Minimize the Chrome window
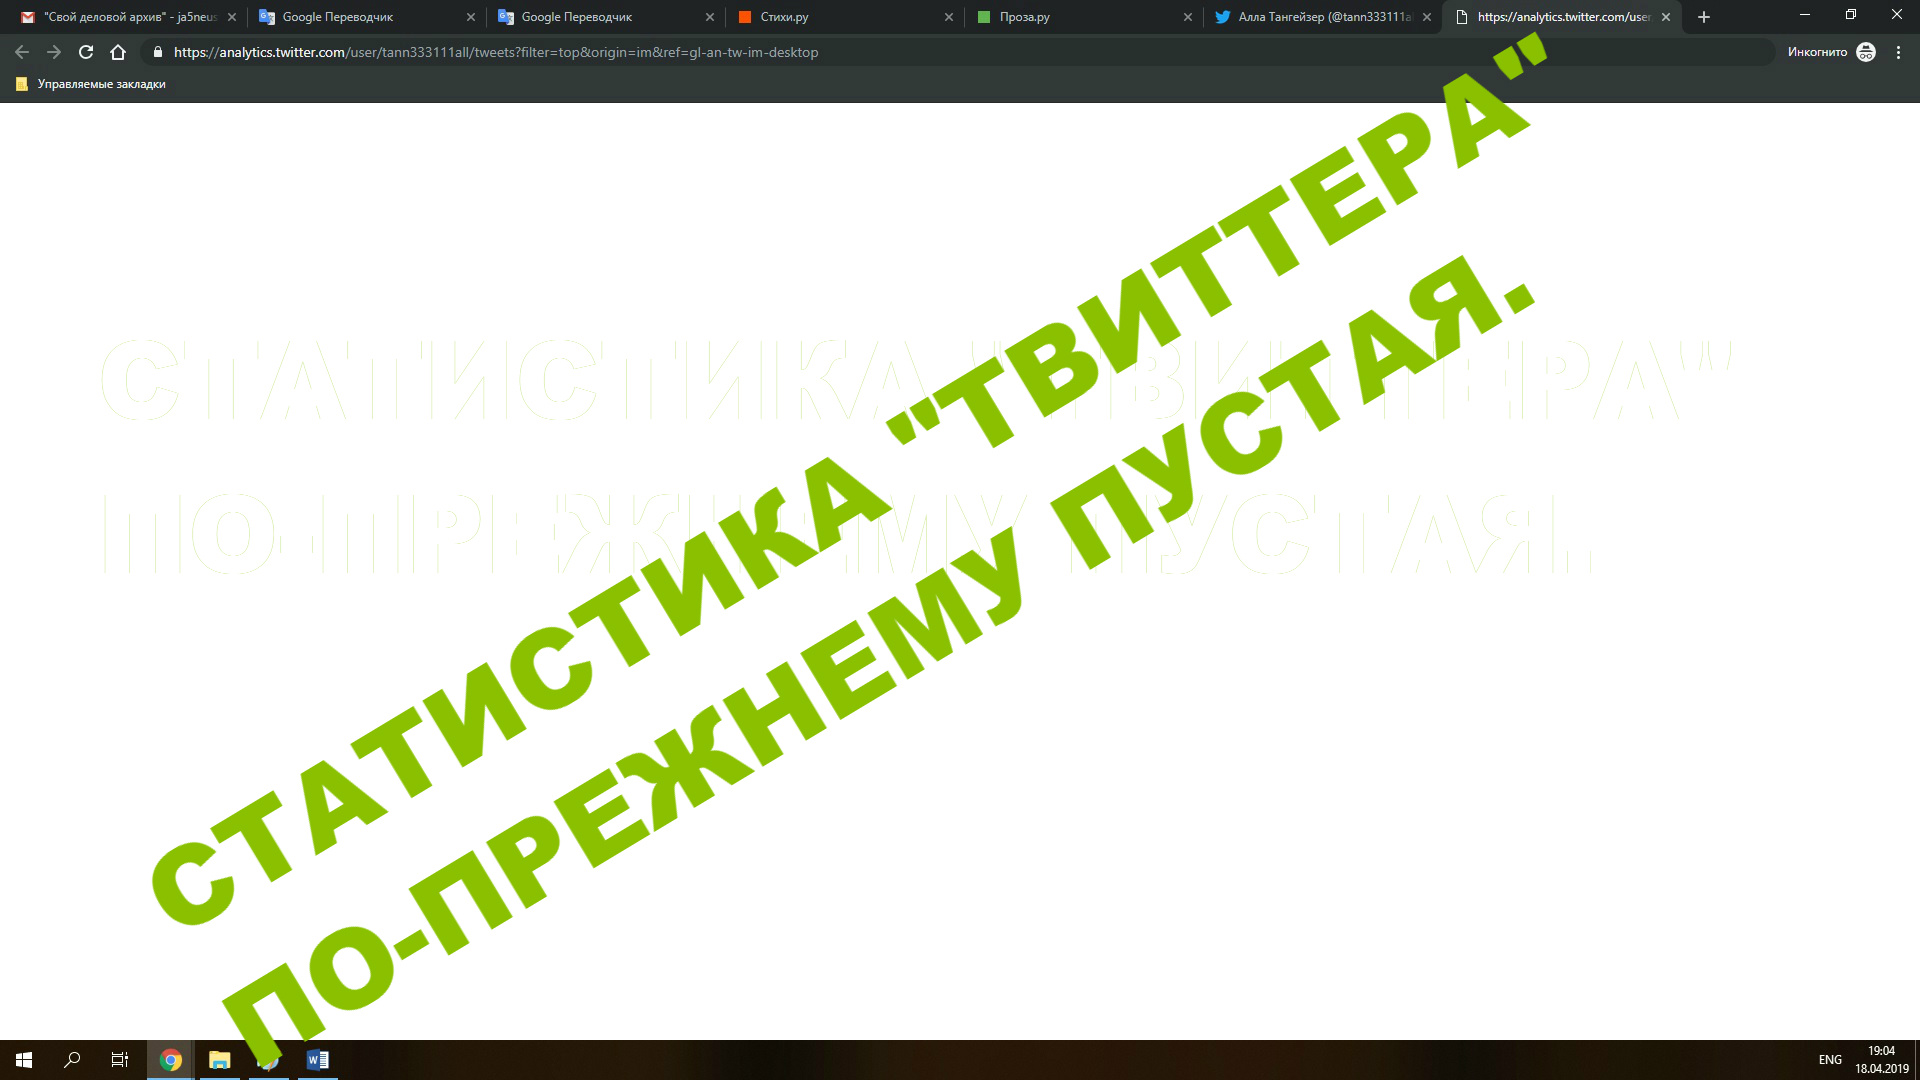This screenshot has width=1920, height=1080. pos(1805,15)
